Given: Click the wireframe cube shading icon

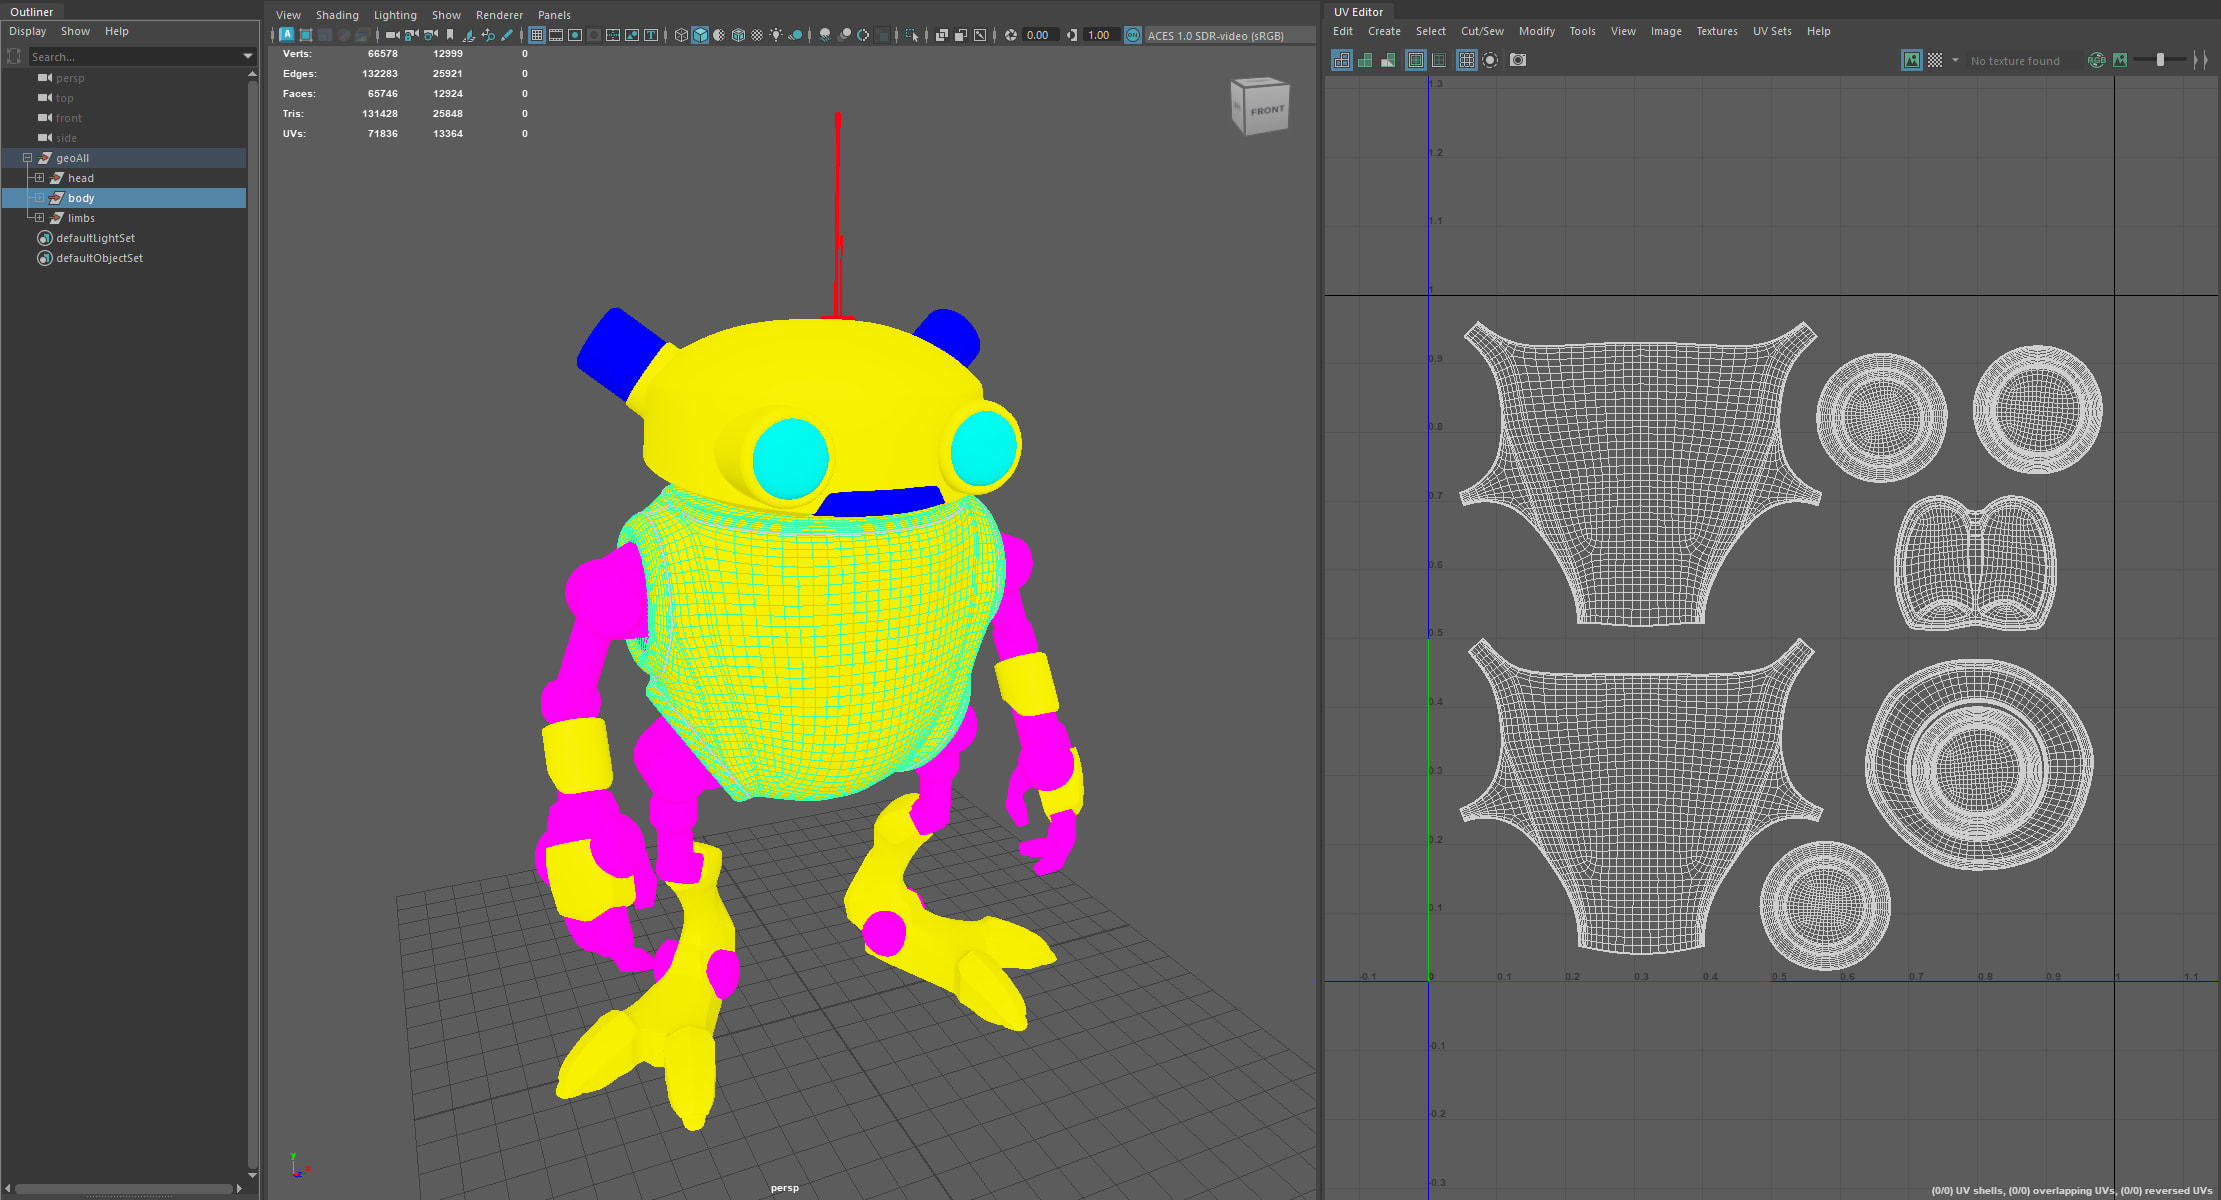Looking at the screenshot, I should point(681,35).
